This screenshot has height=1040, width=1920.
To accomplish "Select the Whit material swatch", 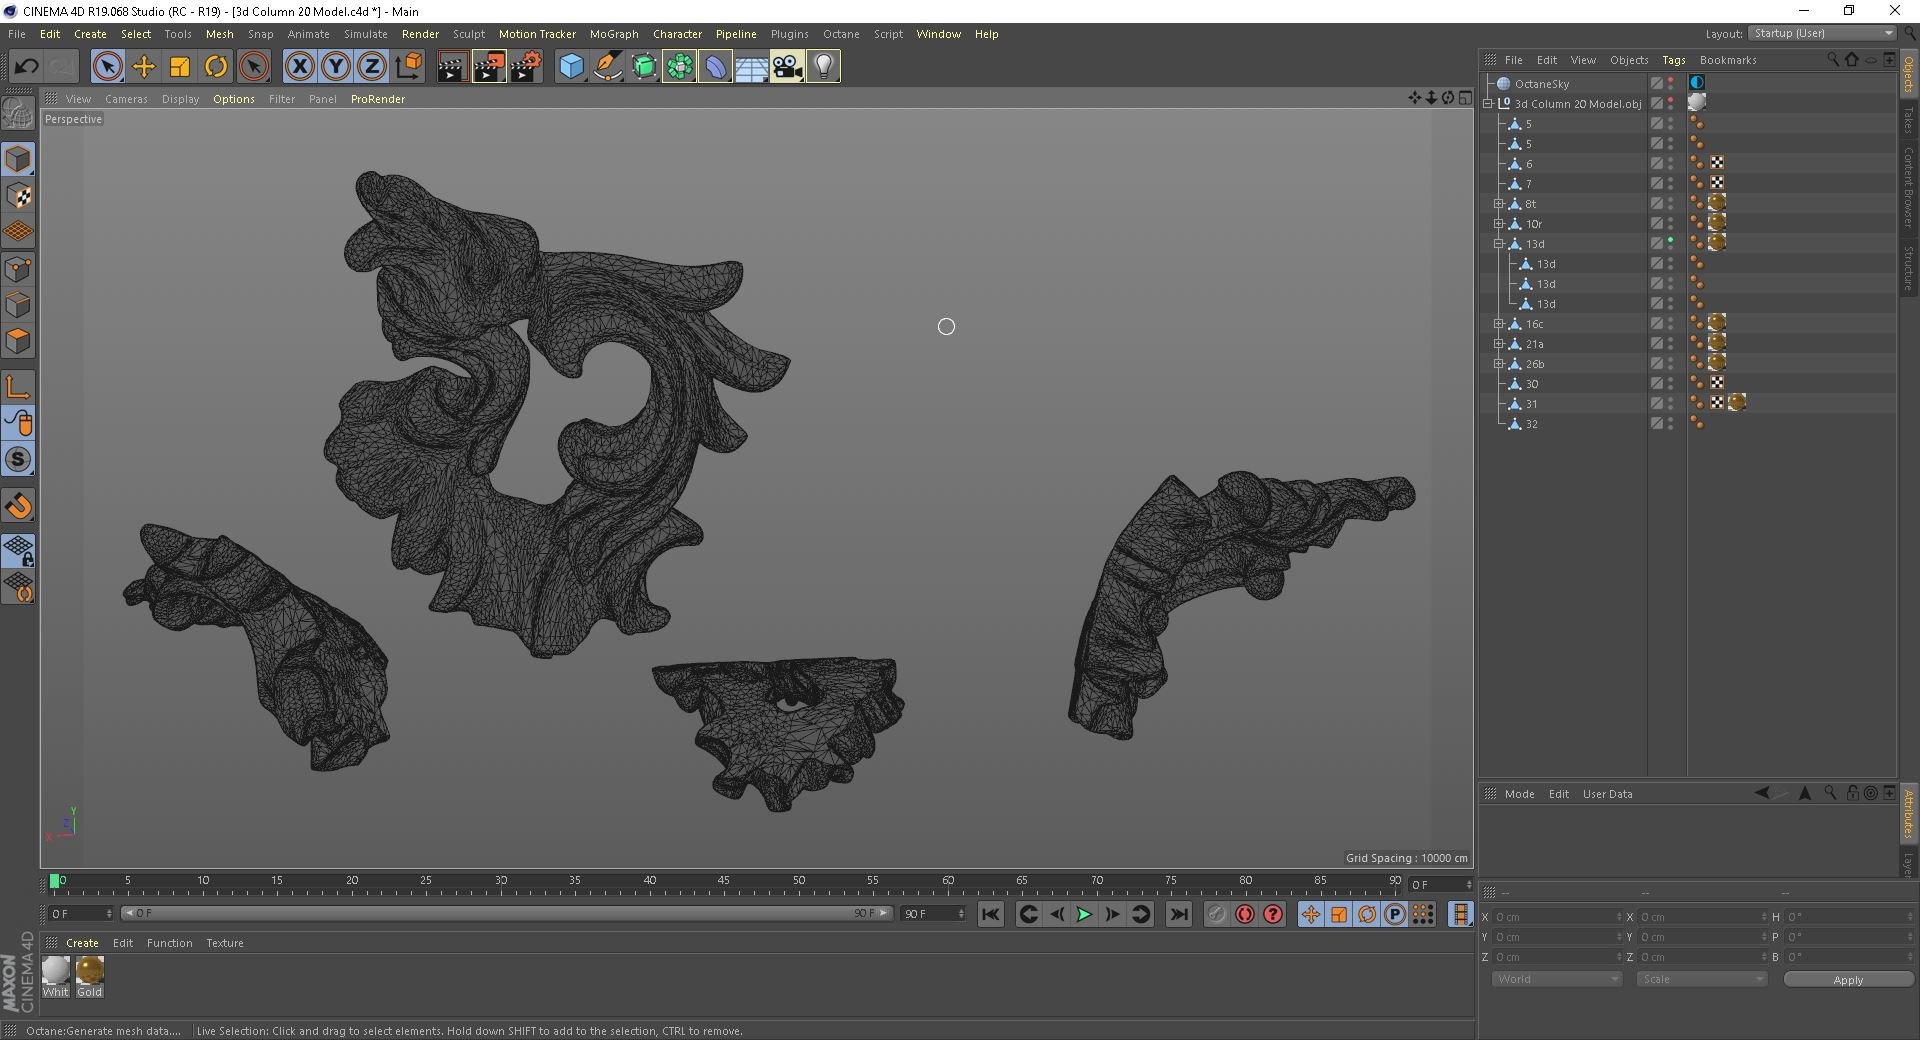I will 56,976.
